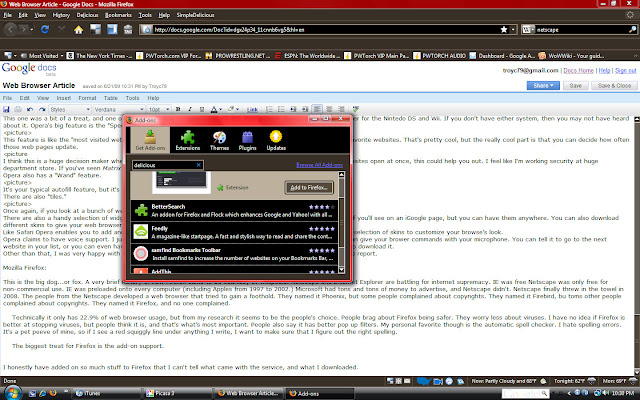The image size is (640, 400).
Task: Click the Firefox address bar URL
Action: (x=325, y=30)
